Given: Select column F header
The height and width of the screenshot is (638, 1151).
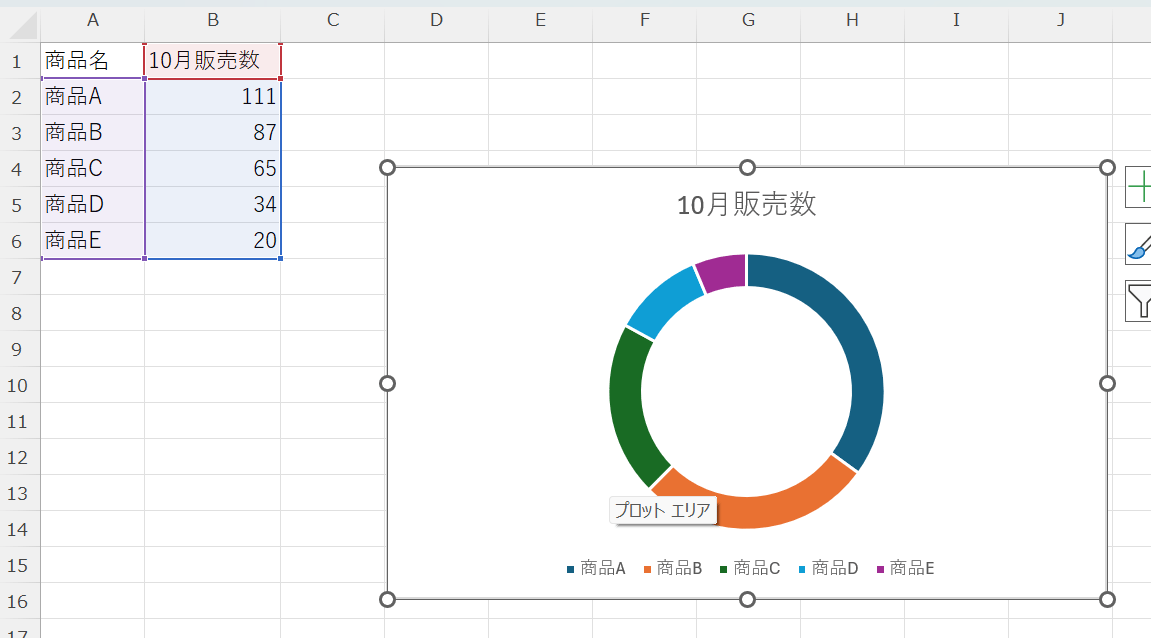Looking at the screenshot, I should [x=644, y=20].
